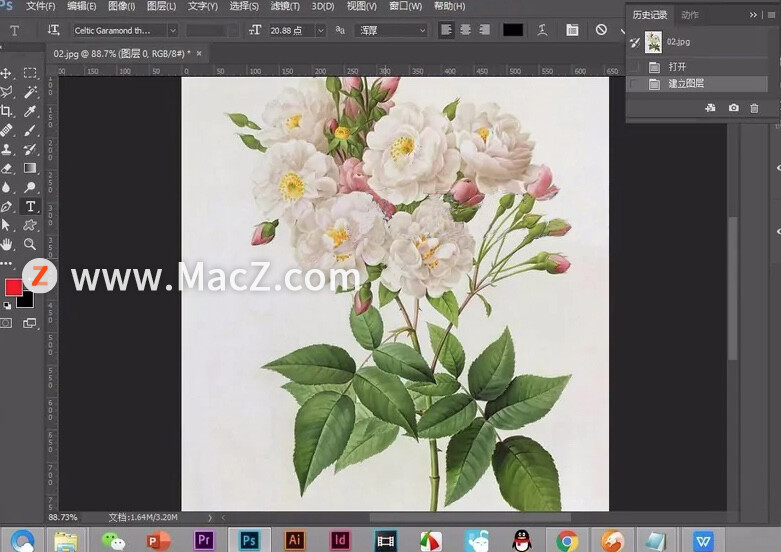Screen dimensions: 781x552
Task: Cancel current text edits
Action: click(601, 30)
